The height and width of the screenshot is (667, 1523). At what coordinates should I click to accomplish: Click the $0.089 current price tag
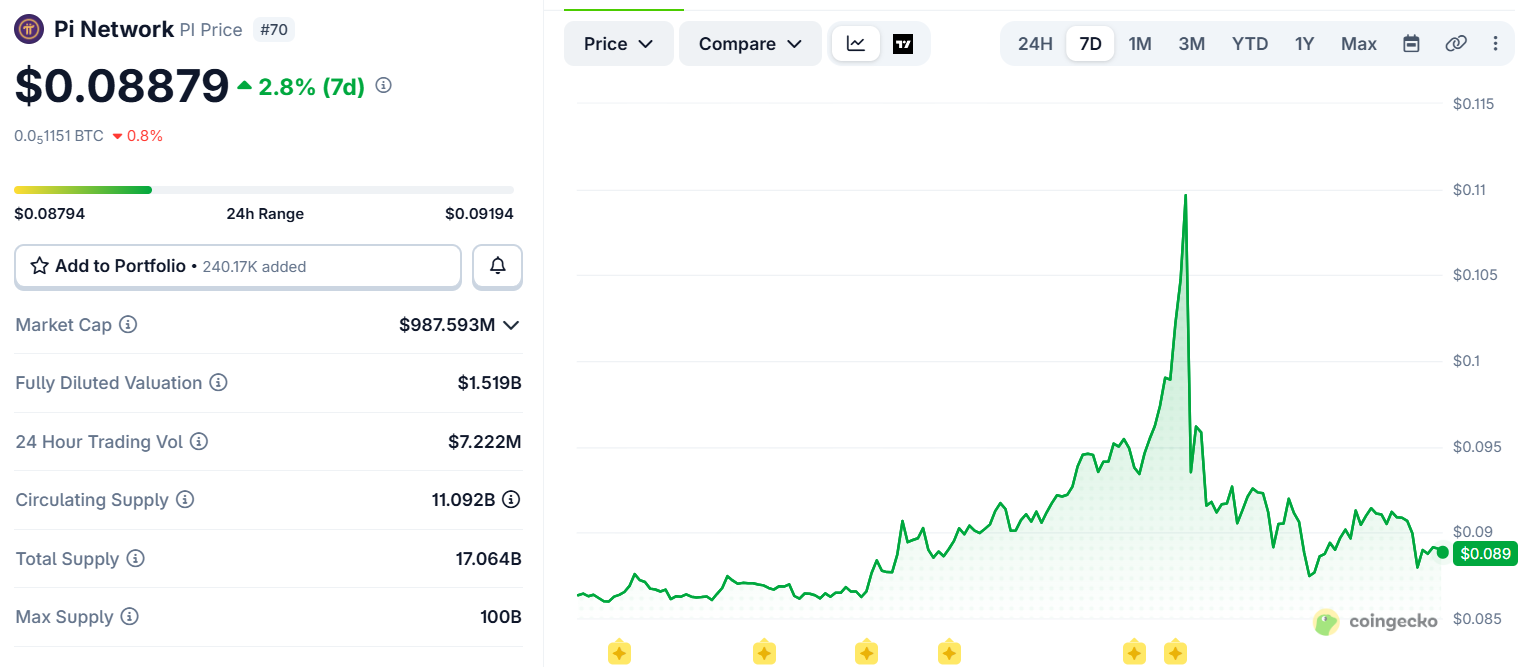[1487, 553]
